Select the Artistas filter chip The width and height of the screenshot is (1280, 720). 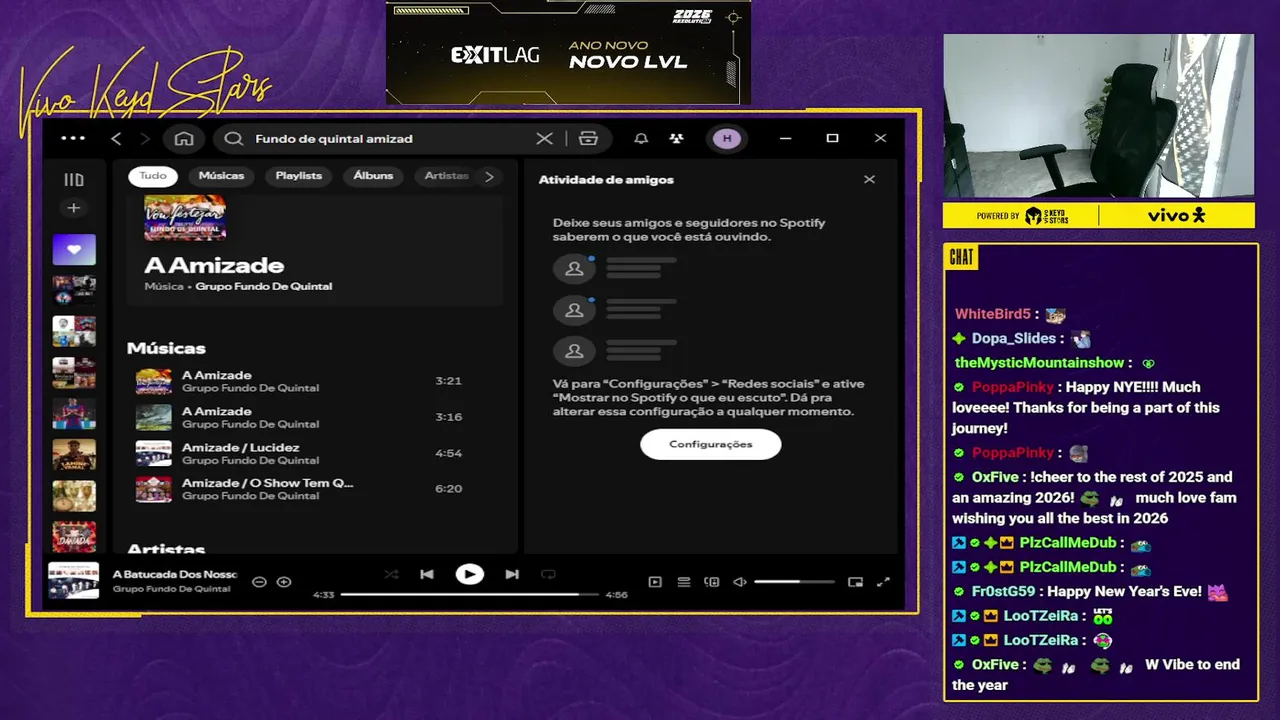pyautogui.click(x=446, y=176)
